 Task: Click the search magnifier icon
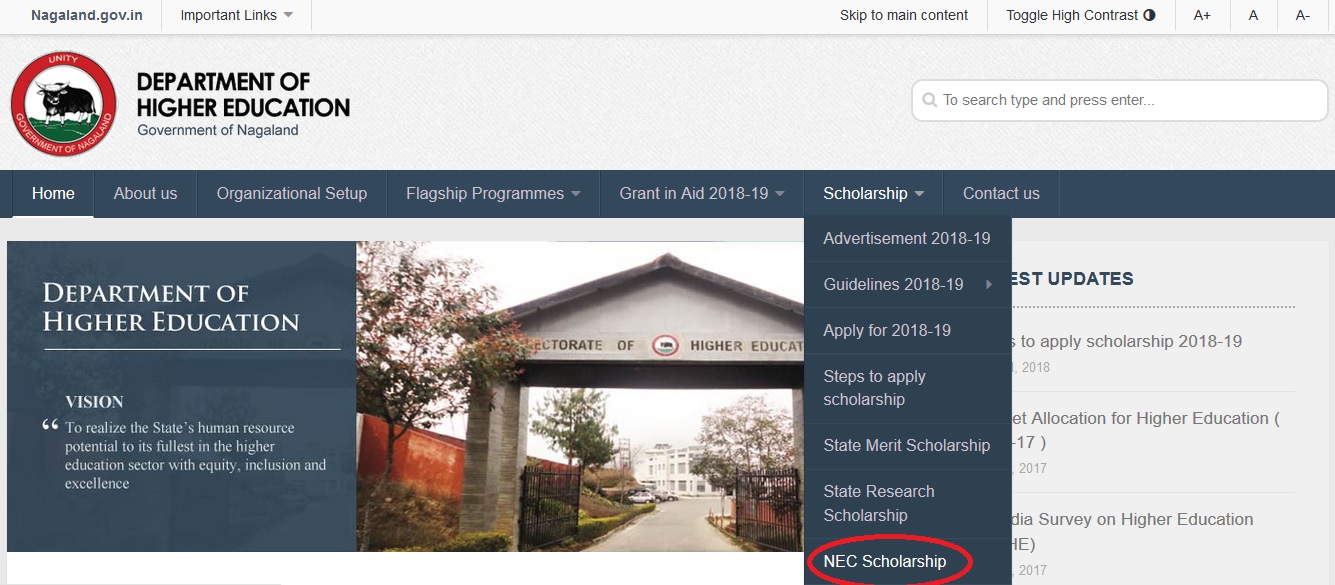click(x=930, y=100)
